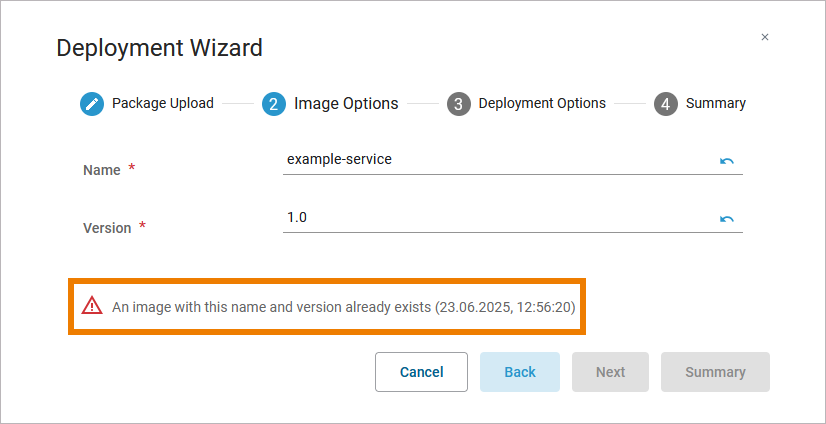The image size is (826, 424).
Task: Click the disabled Next button
Action: coord(610,372)
